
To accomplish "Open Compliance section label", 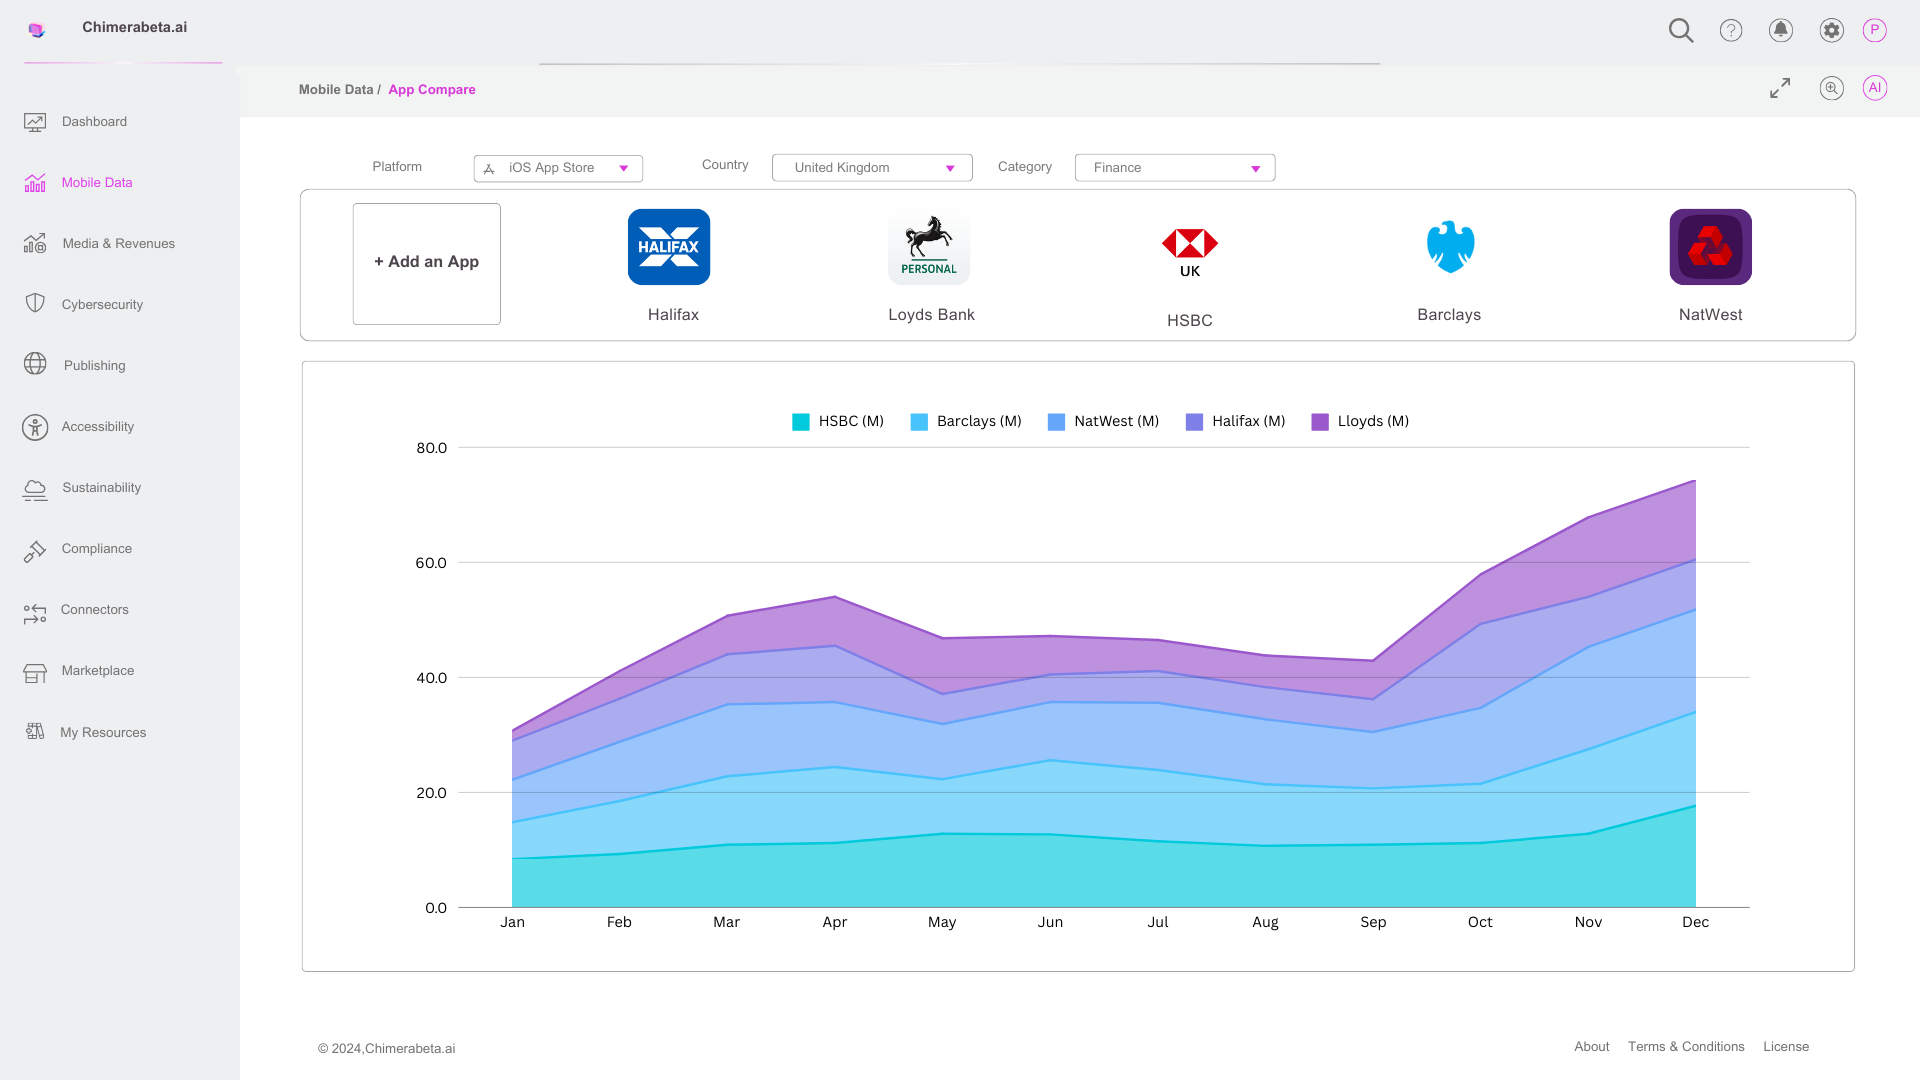I will click(x=96, y=549).
